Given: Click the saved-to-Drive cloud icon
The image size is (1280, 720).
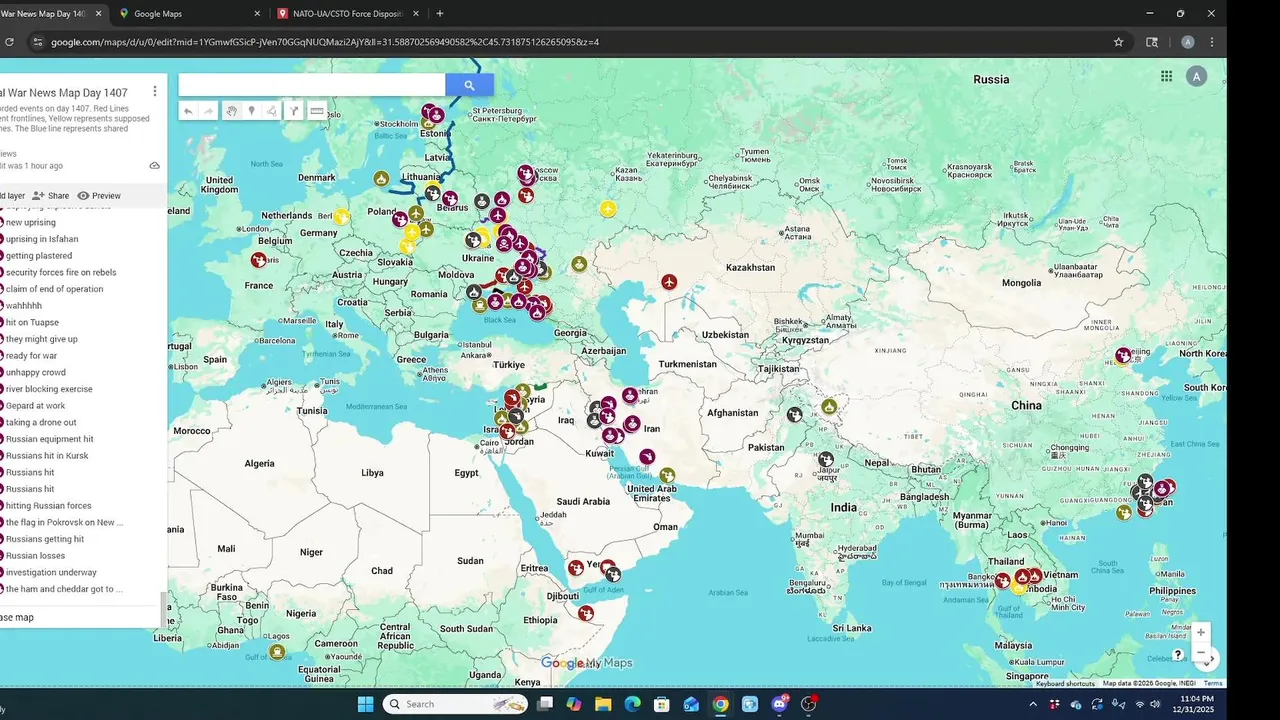Looking at the screenshot, I should [x=154, y=166].
